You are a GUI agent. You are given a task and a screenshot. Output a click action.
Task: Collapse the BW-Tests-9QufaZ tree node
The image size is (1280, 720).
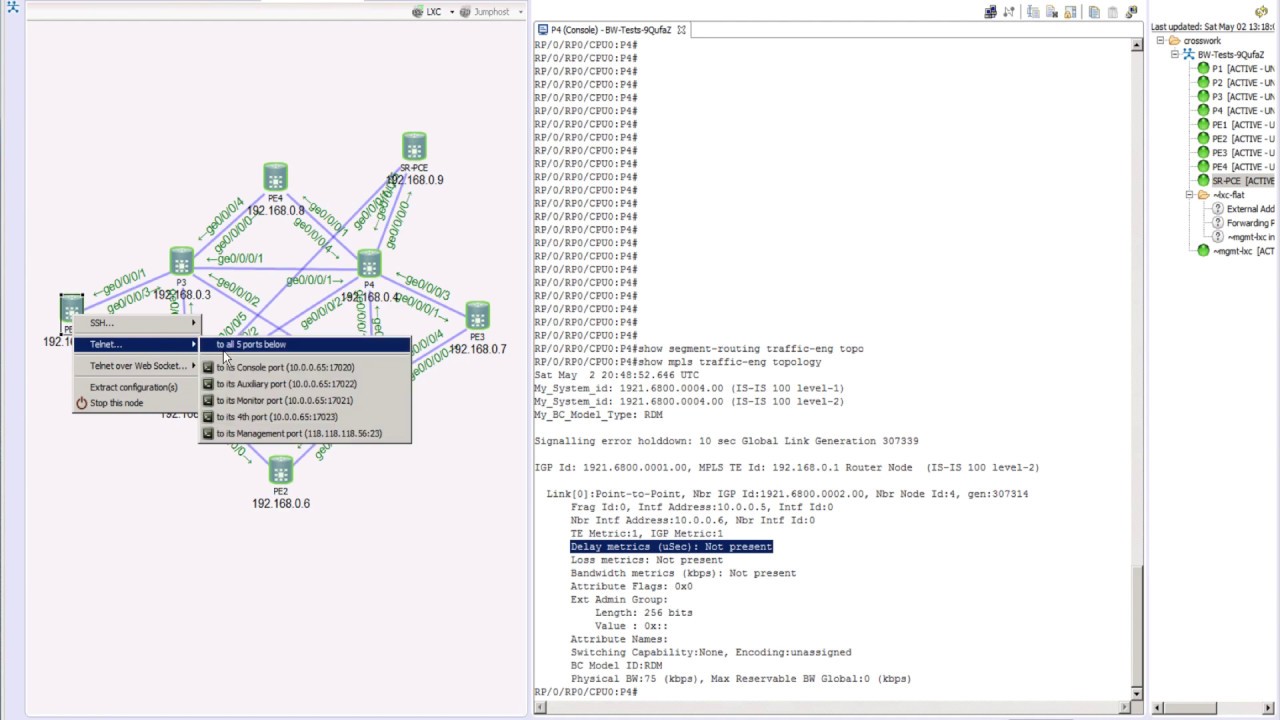(x=1175, y=55)
